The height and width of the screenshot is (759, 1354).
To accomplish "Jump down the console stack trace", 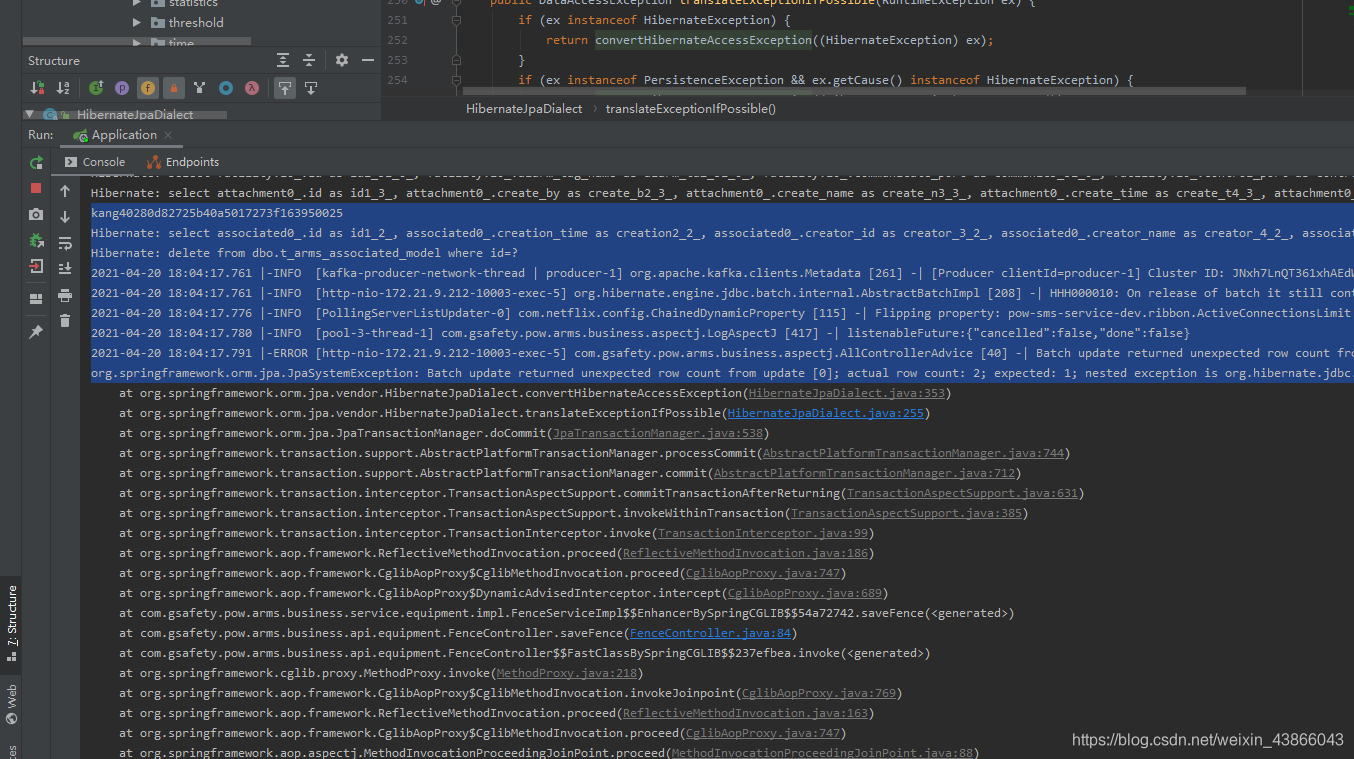I will [x=65, y=217].
